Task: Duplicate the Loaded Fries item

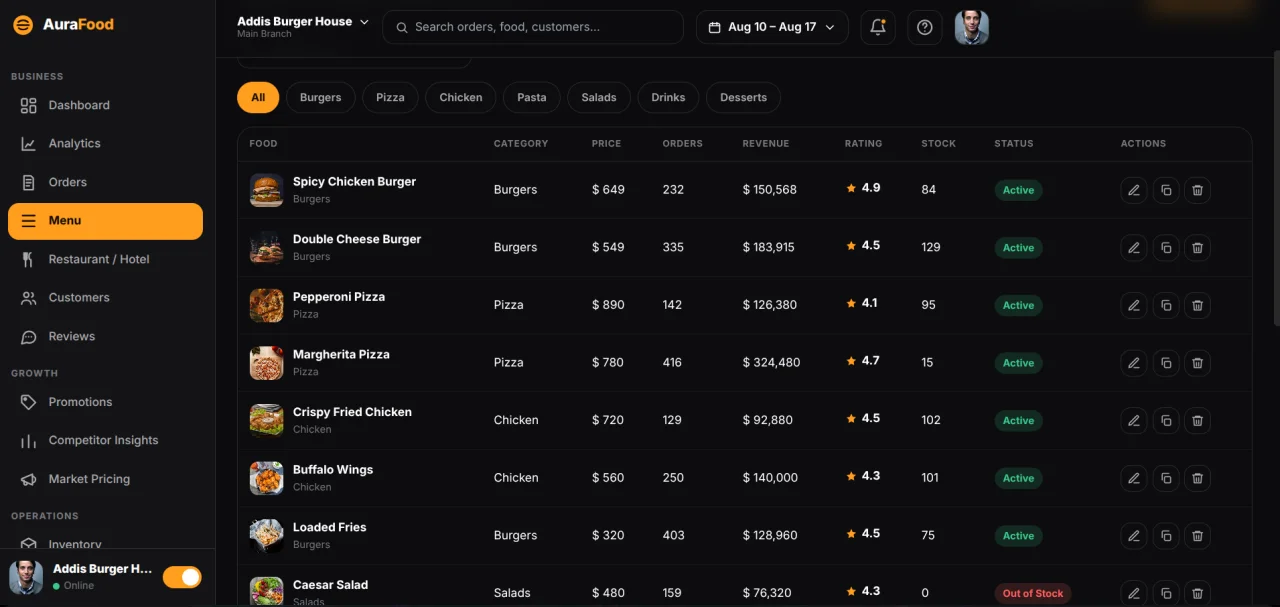Action: click(x=1166, y=536)
